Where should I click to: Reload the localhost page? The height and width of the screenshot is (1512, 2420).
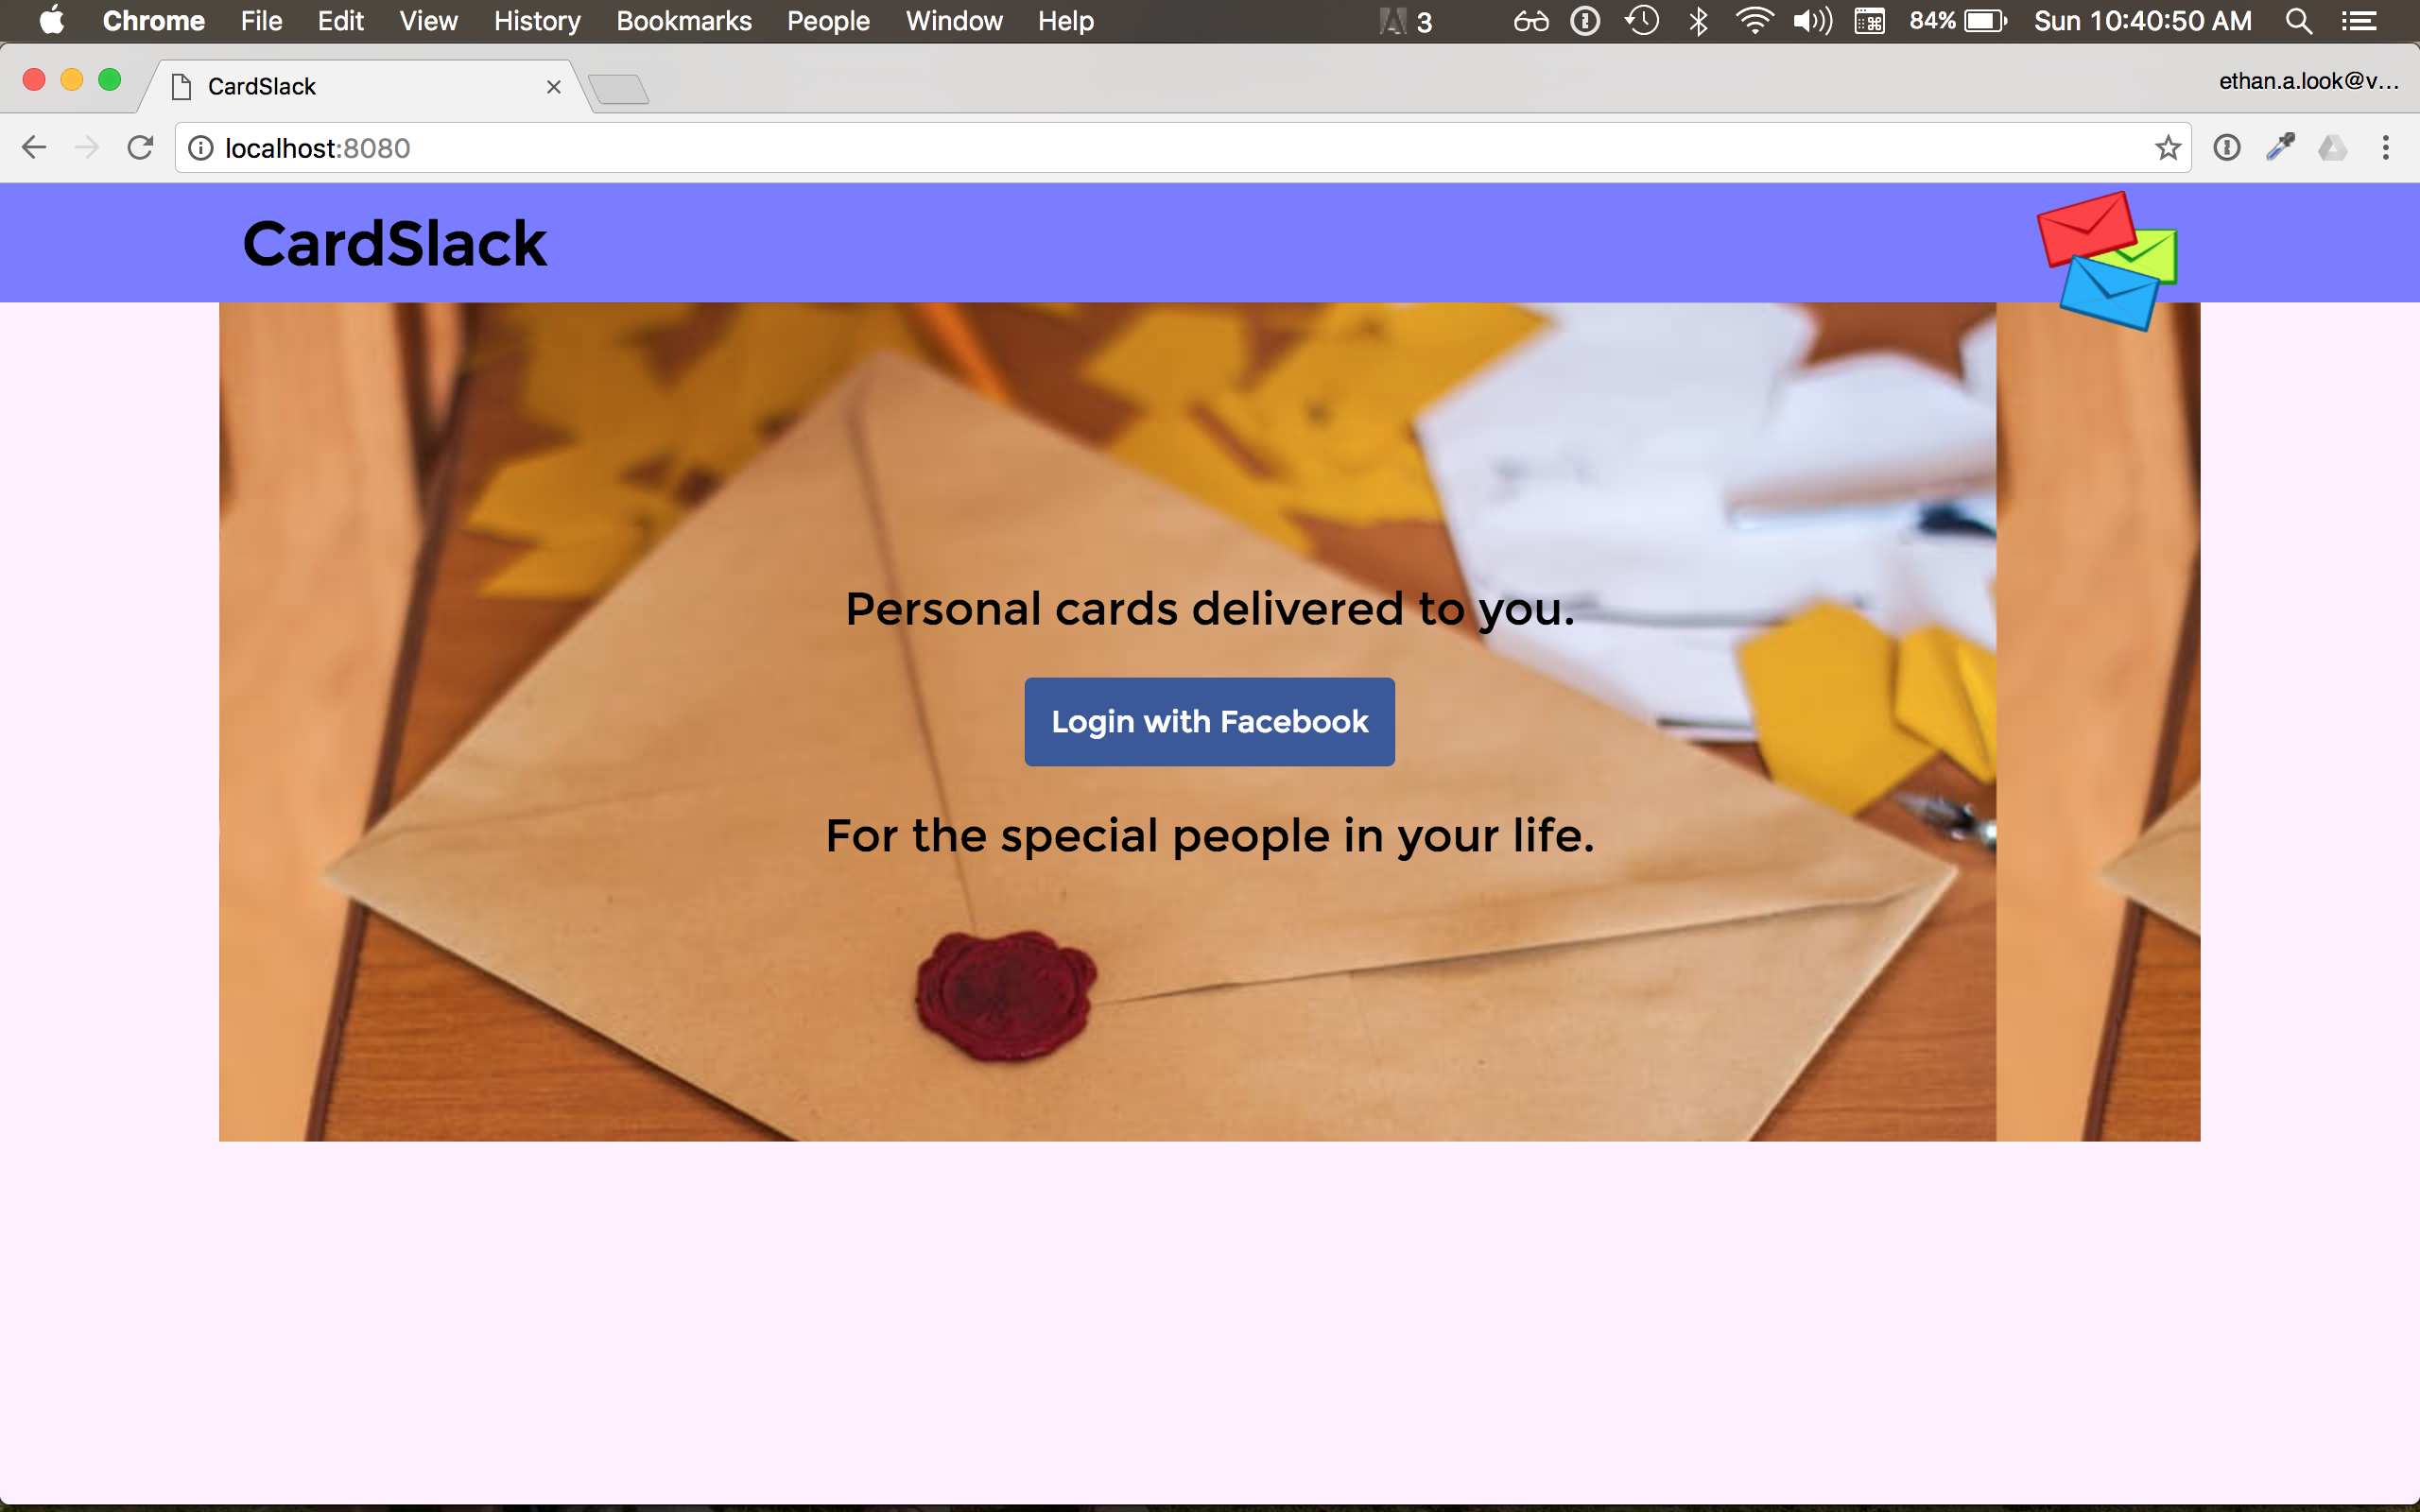[140, 148]
